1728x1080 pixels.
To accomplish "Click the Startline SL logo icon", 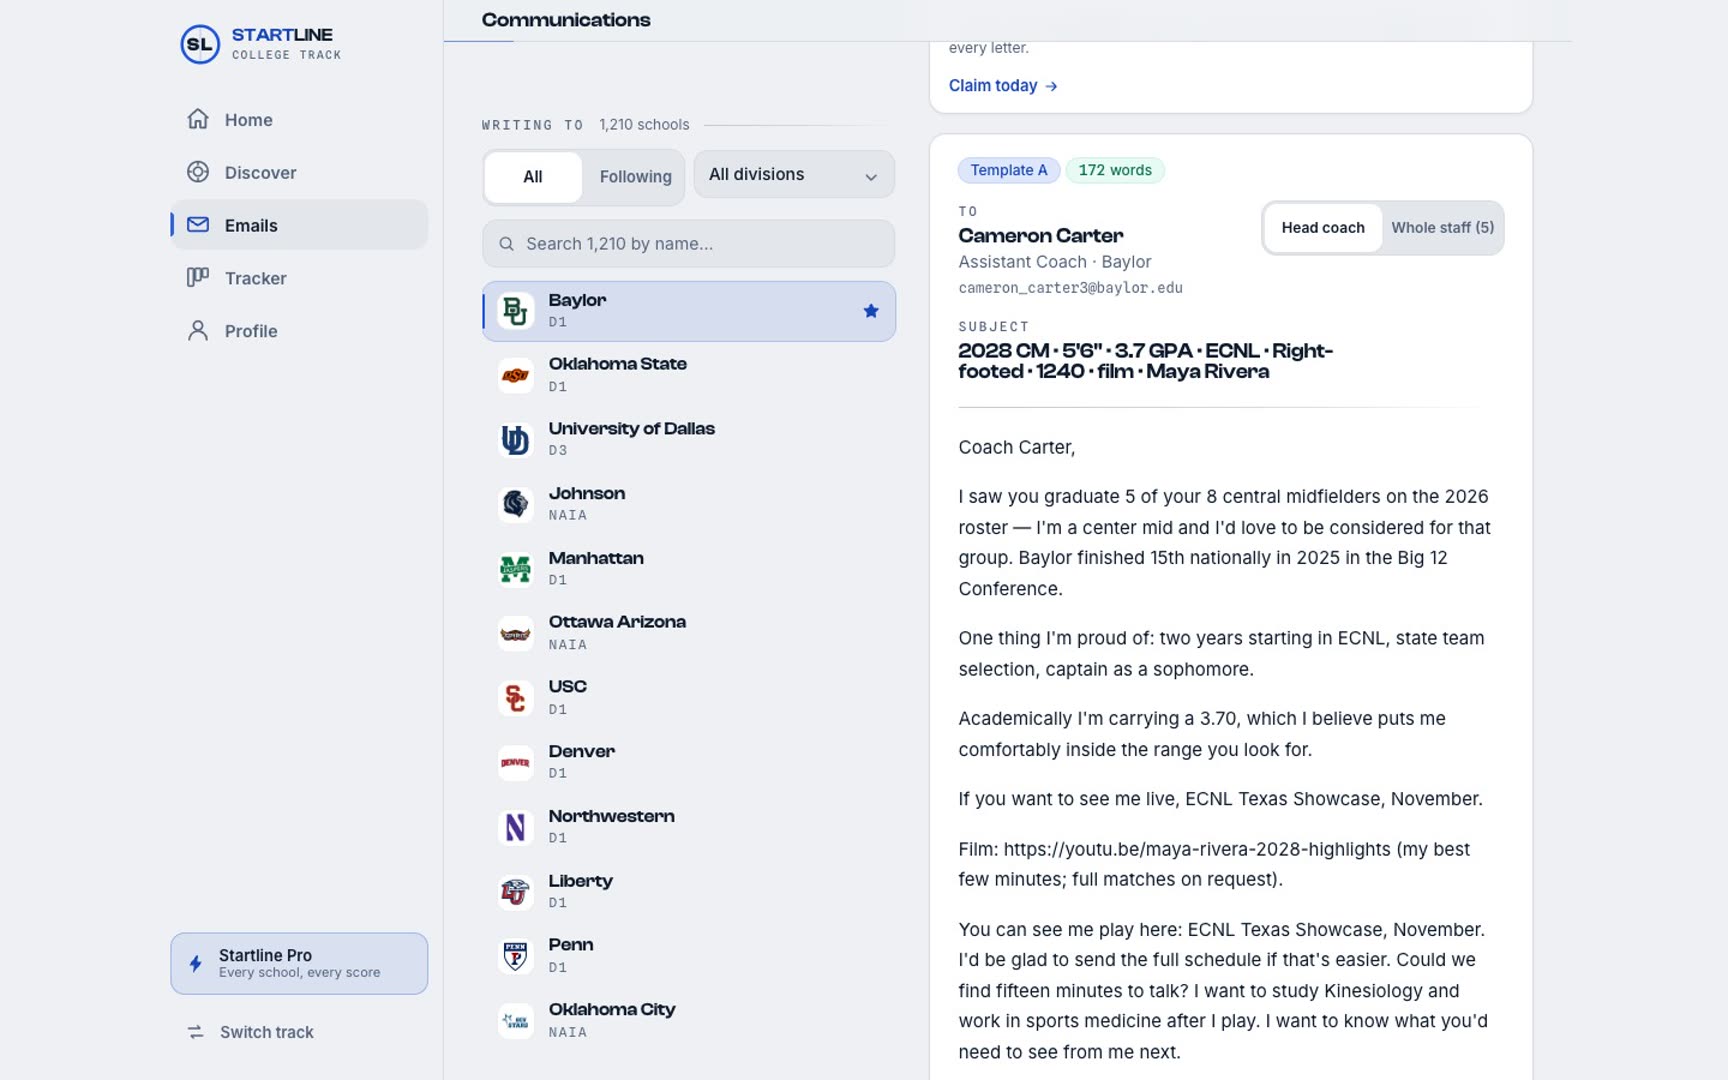I will (x=200, y=44).
